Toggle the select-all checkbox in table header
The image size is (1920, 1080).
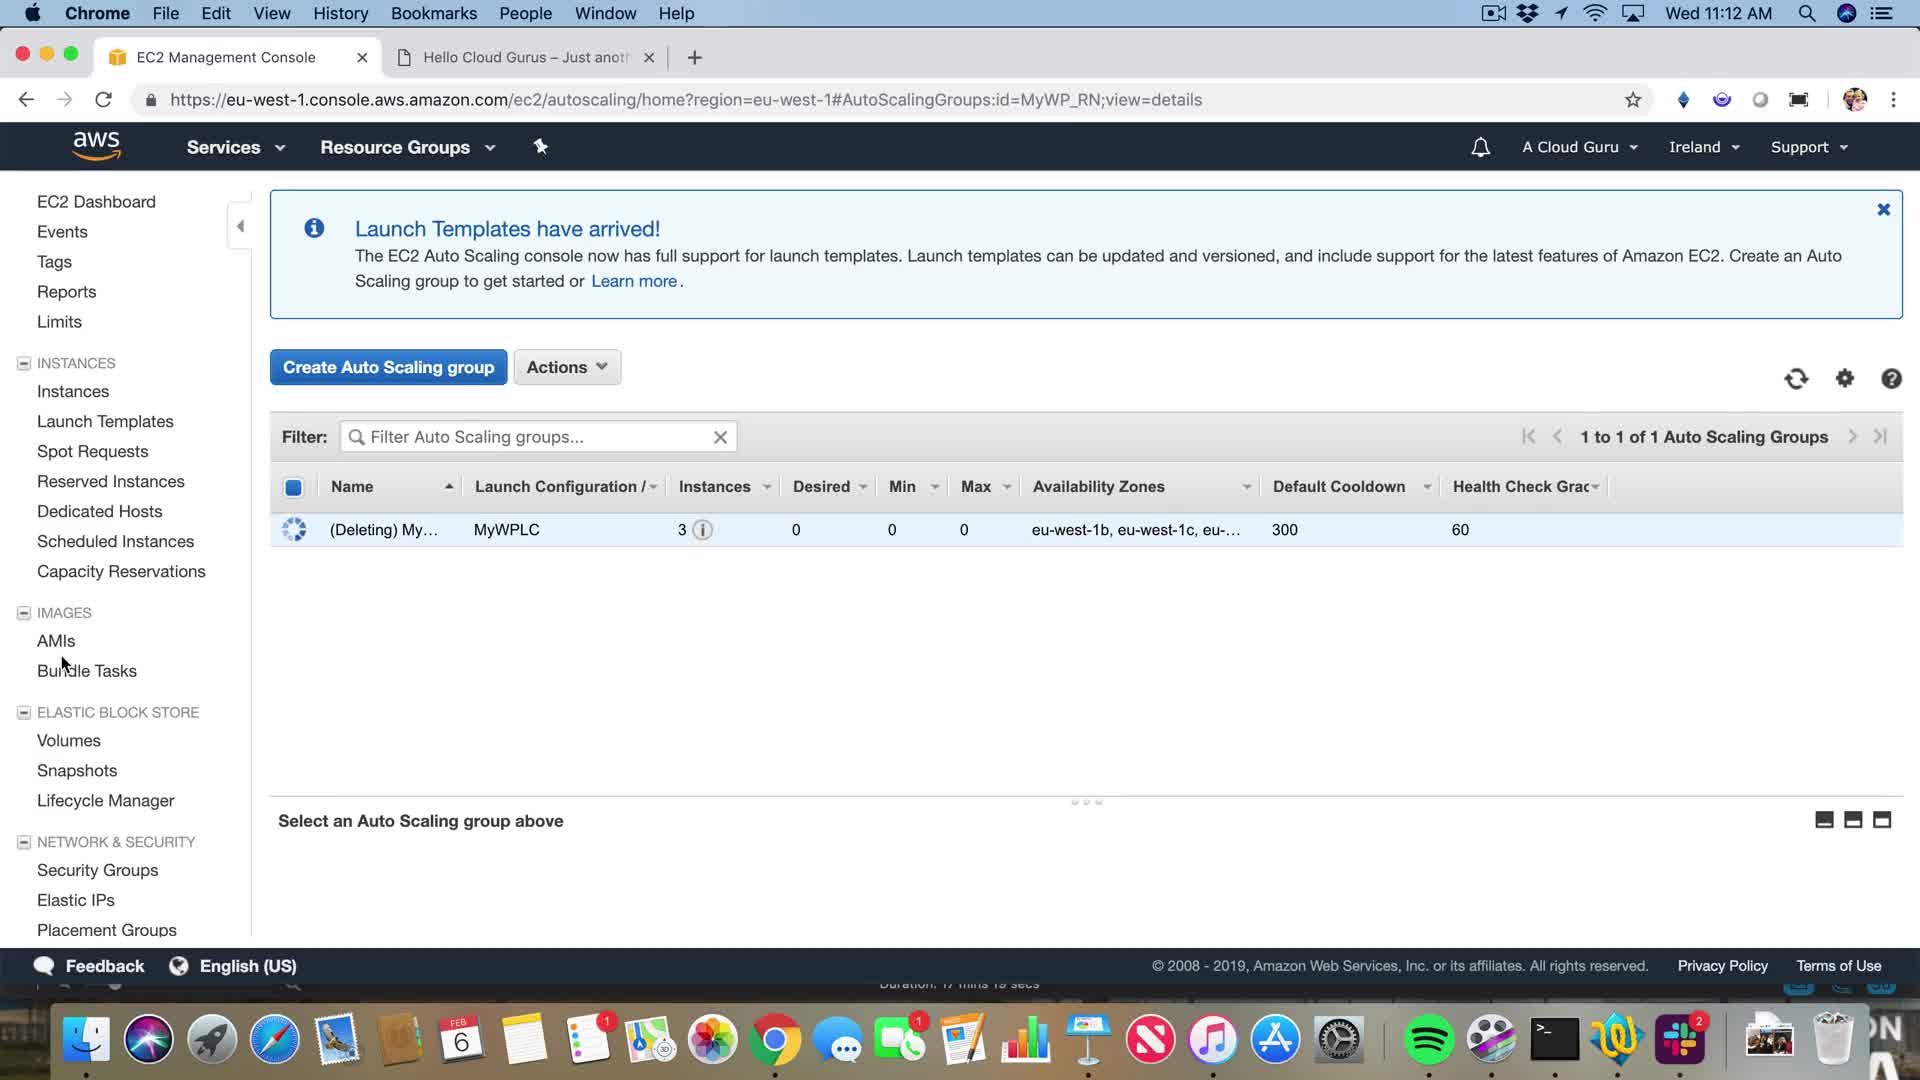coord(293,487)
